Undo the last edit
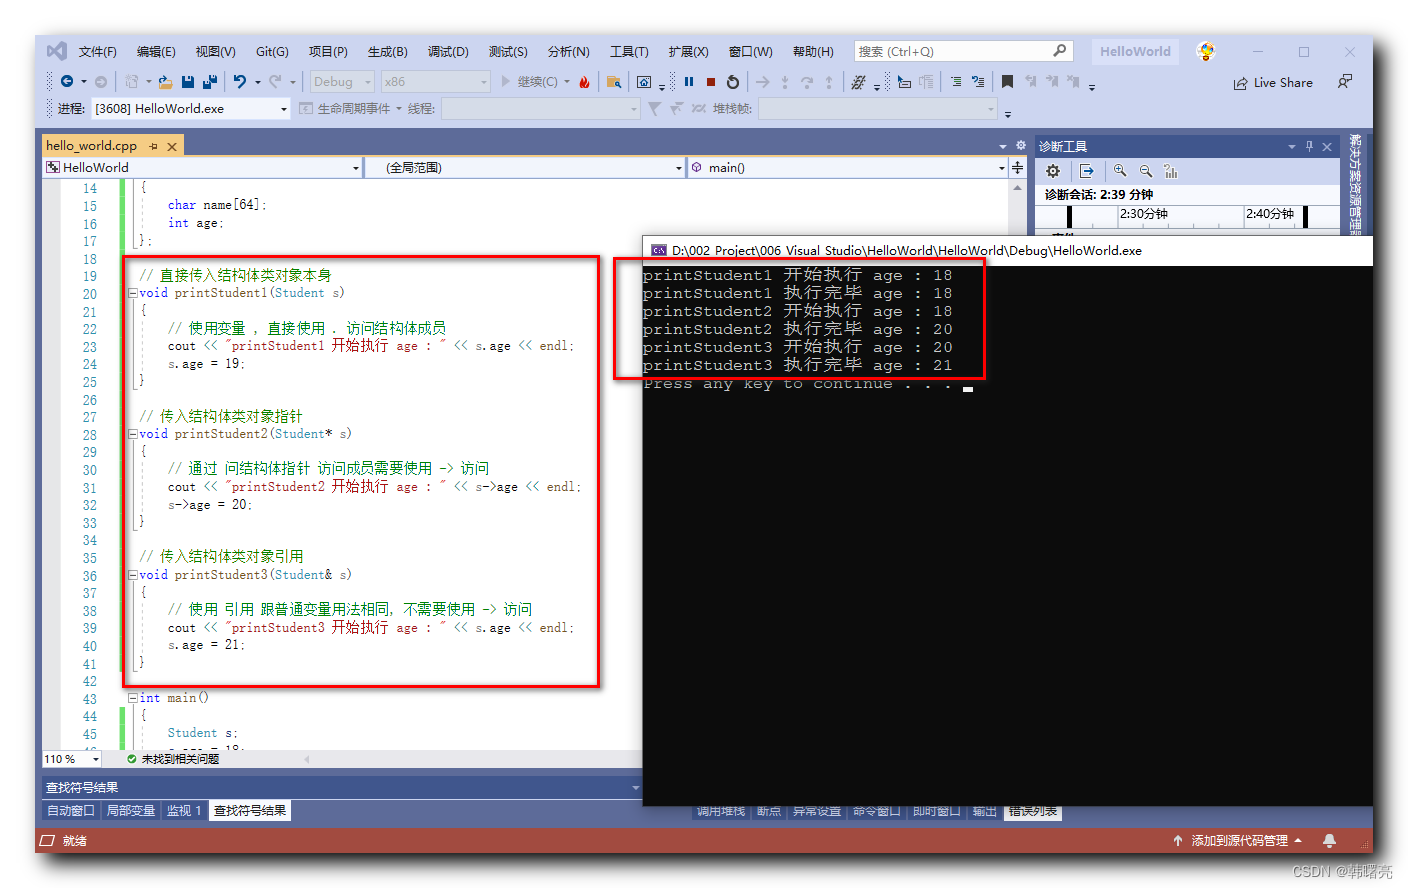The height and width of the screenshot is (888, 1408). click(x=240, y=82)
